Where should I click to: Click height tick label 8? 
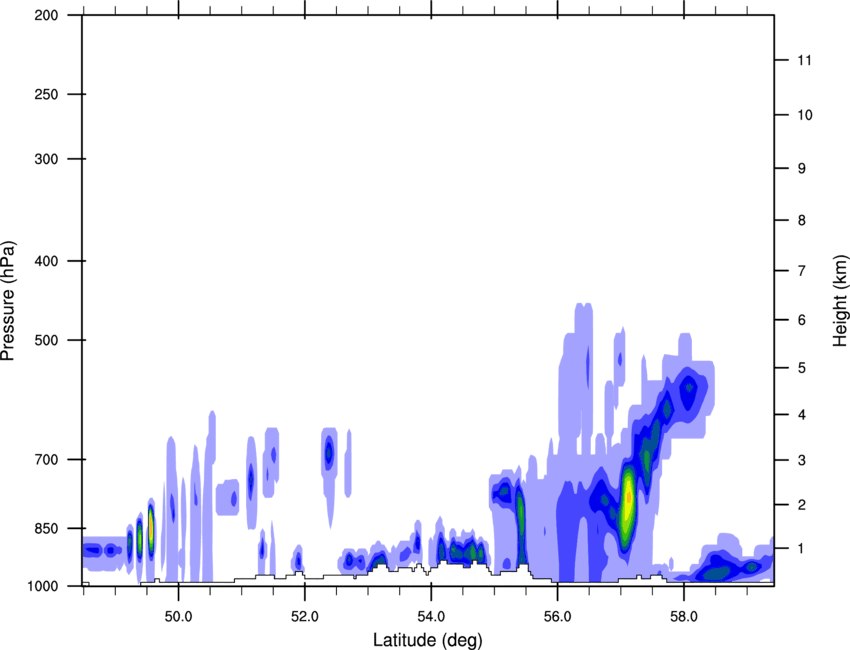801,220
